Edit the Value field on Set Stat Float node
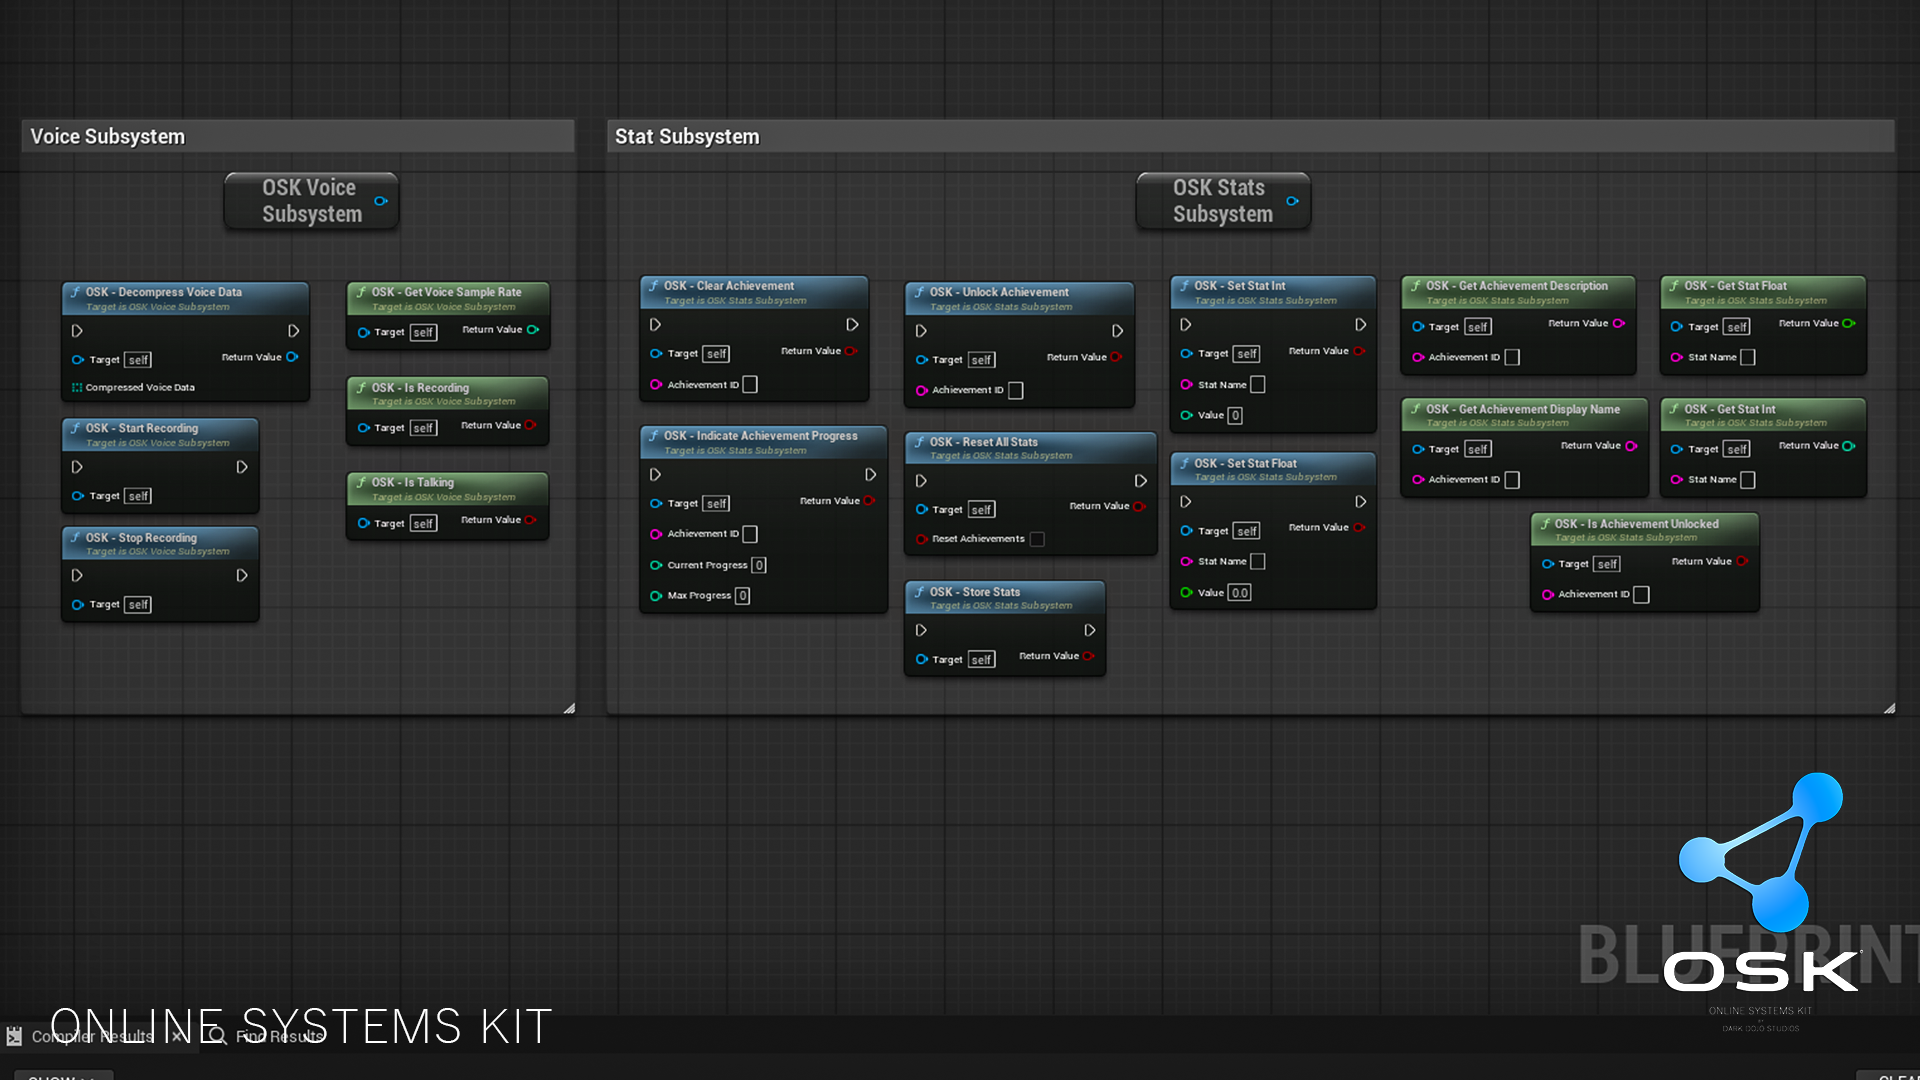1920x1080 pixels. pyautogui.click(x=1238, y=592)
